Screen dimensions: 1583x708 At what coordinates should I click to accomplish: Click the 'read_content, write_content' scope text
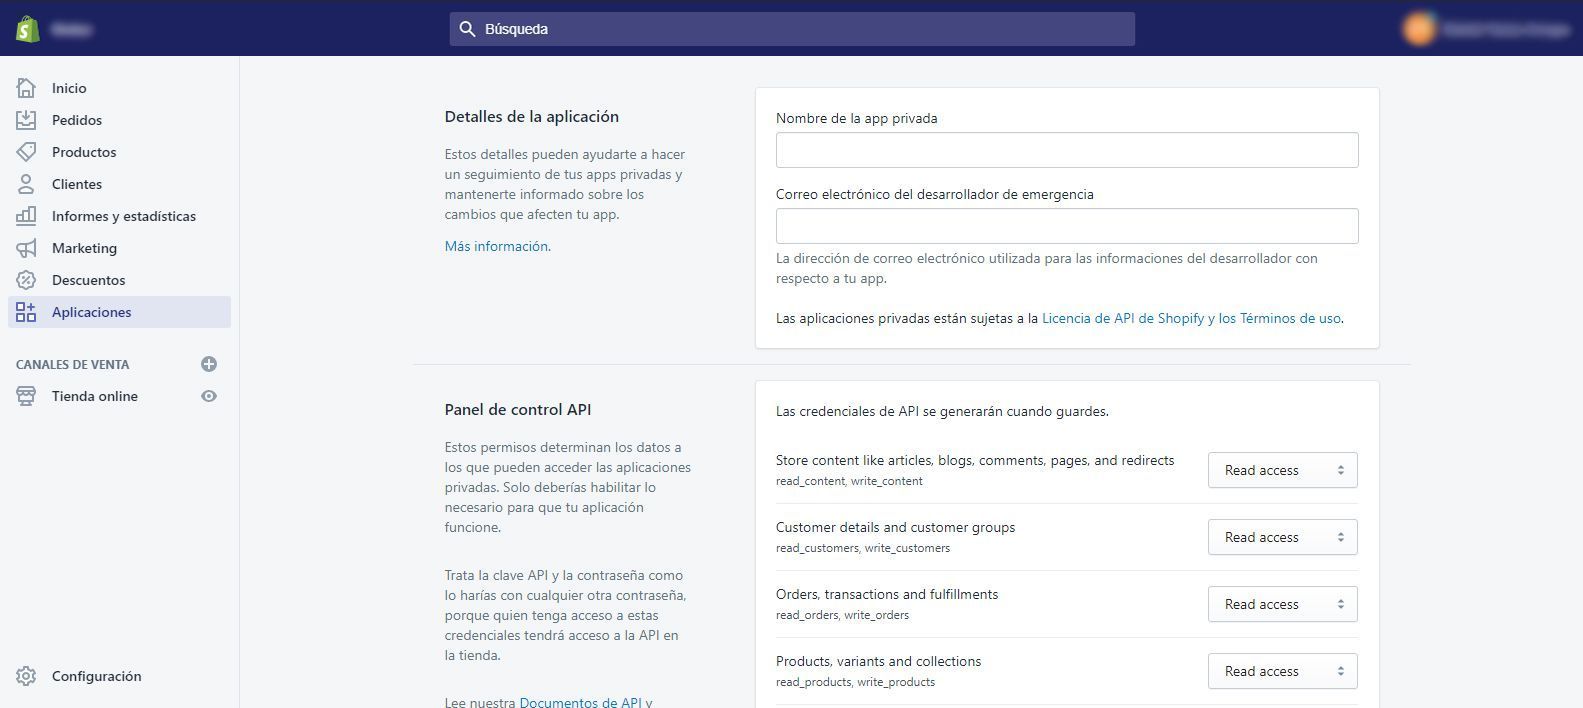849,481
